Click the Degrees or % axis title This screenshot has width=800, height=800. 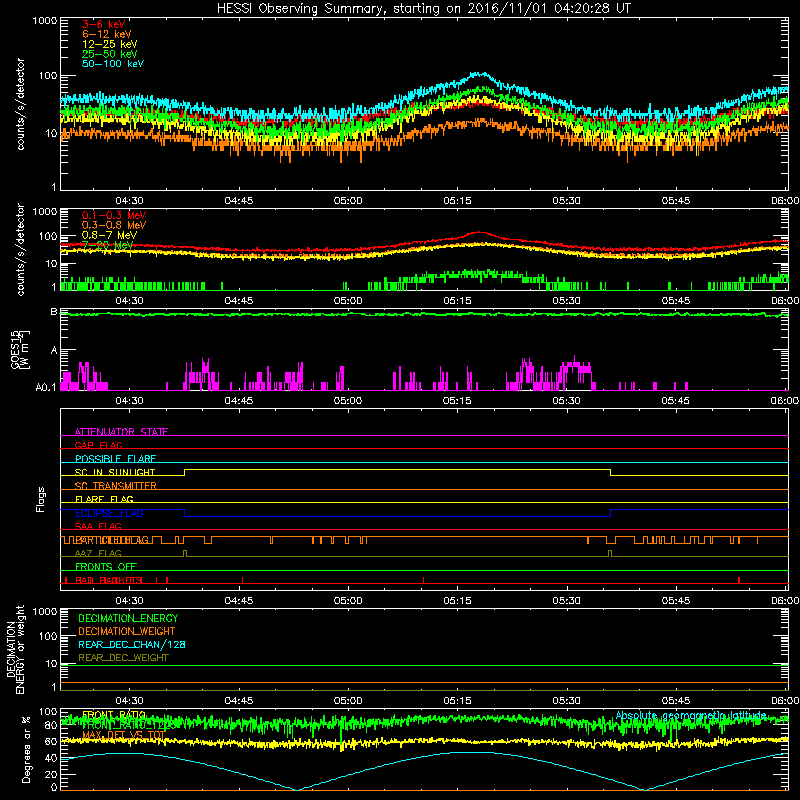pos(26,749)
